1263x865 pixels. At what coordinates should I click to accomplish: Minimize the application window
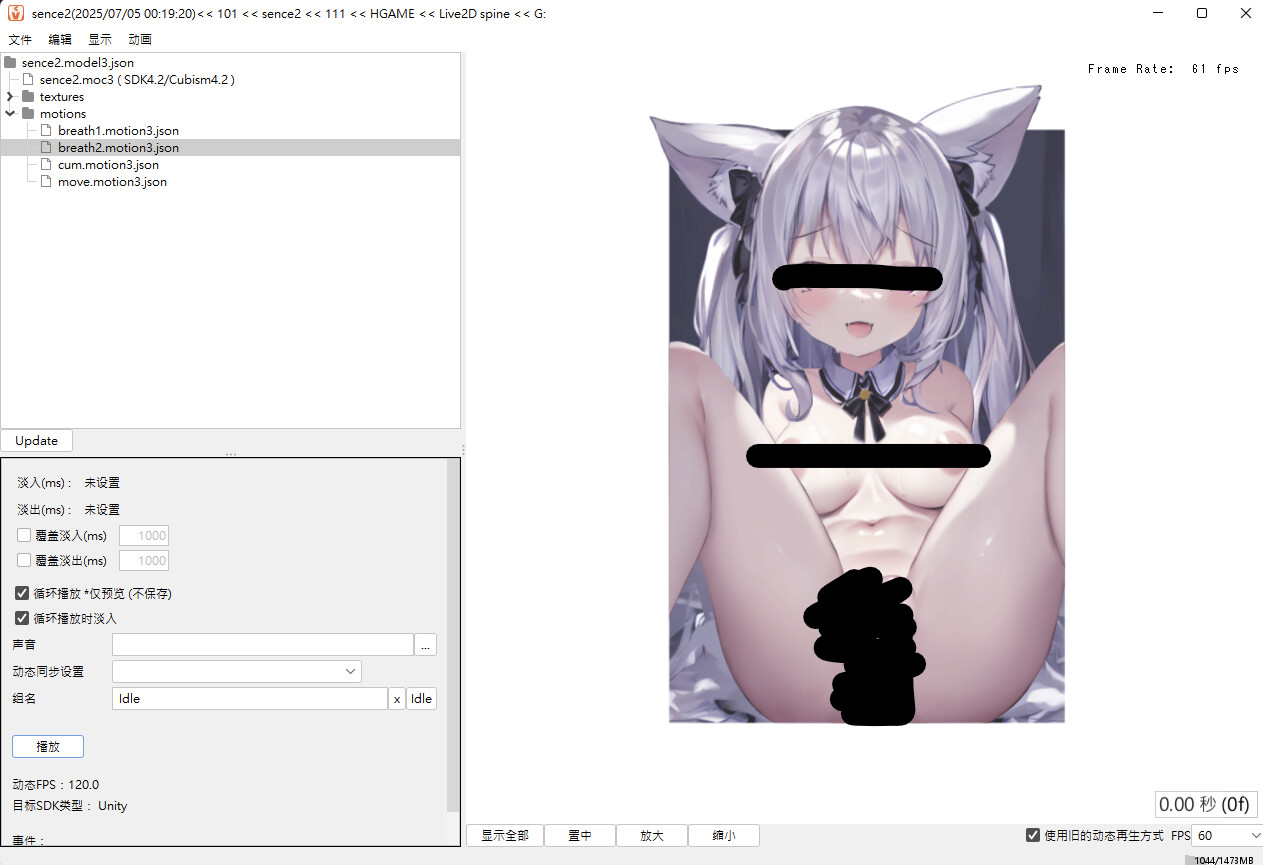pyautogui.click(x=1157, y=13)
